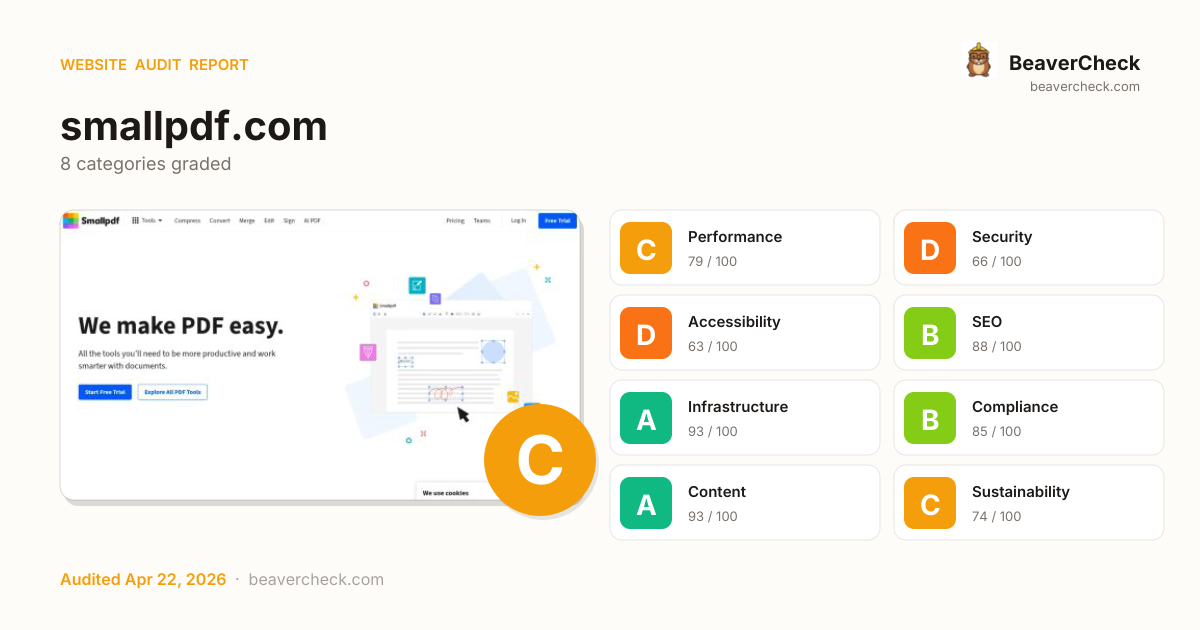The width and height of the screenshot is (1200, 630).
Task: Click the large overall C grade circle
Action: click(540, 460)
